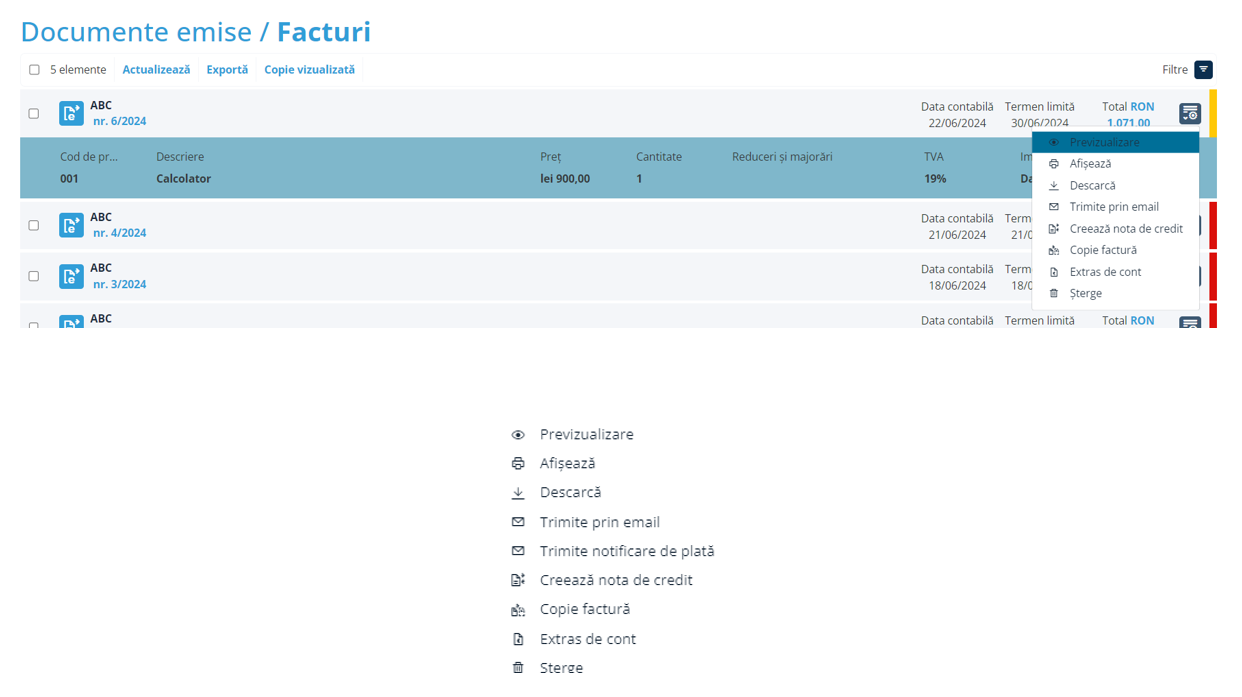The width and height of the screenshot is (1242, 697).
Task: Click the trash icon in the open context menu
Action: (x=1053, y=294)
